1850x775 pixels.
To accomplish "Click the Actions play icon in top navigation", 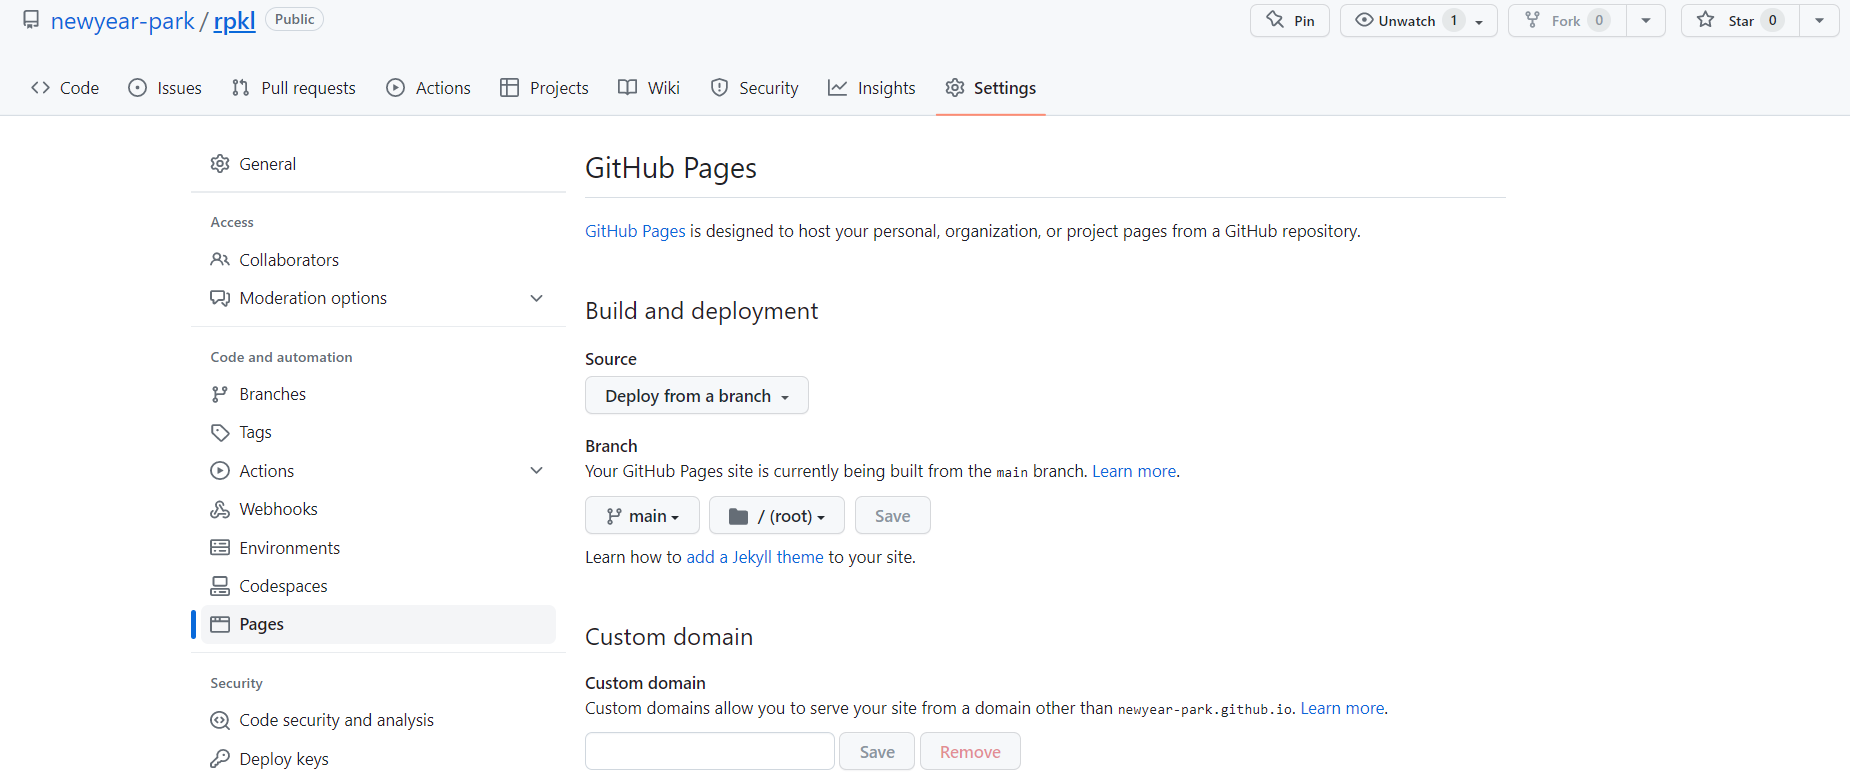I will (396, 88).
